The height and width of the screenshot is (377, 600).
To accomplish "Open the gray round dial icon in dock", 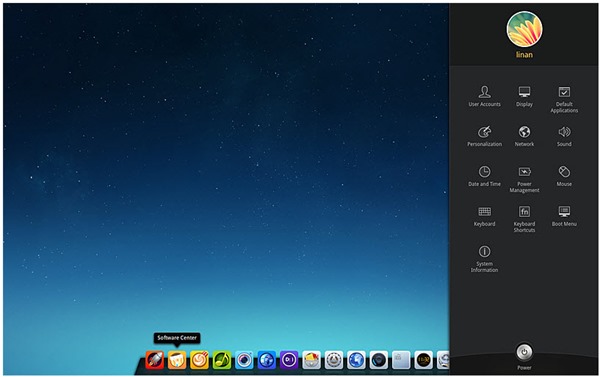I will 334,360.
